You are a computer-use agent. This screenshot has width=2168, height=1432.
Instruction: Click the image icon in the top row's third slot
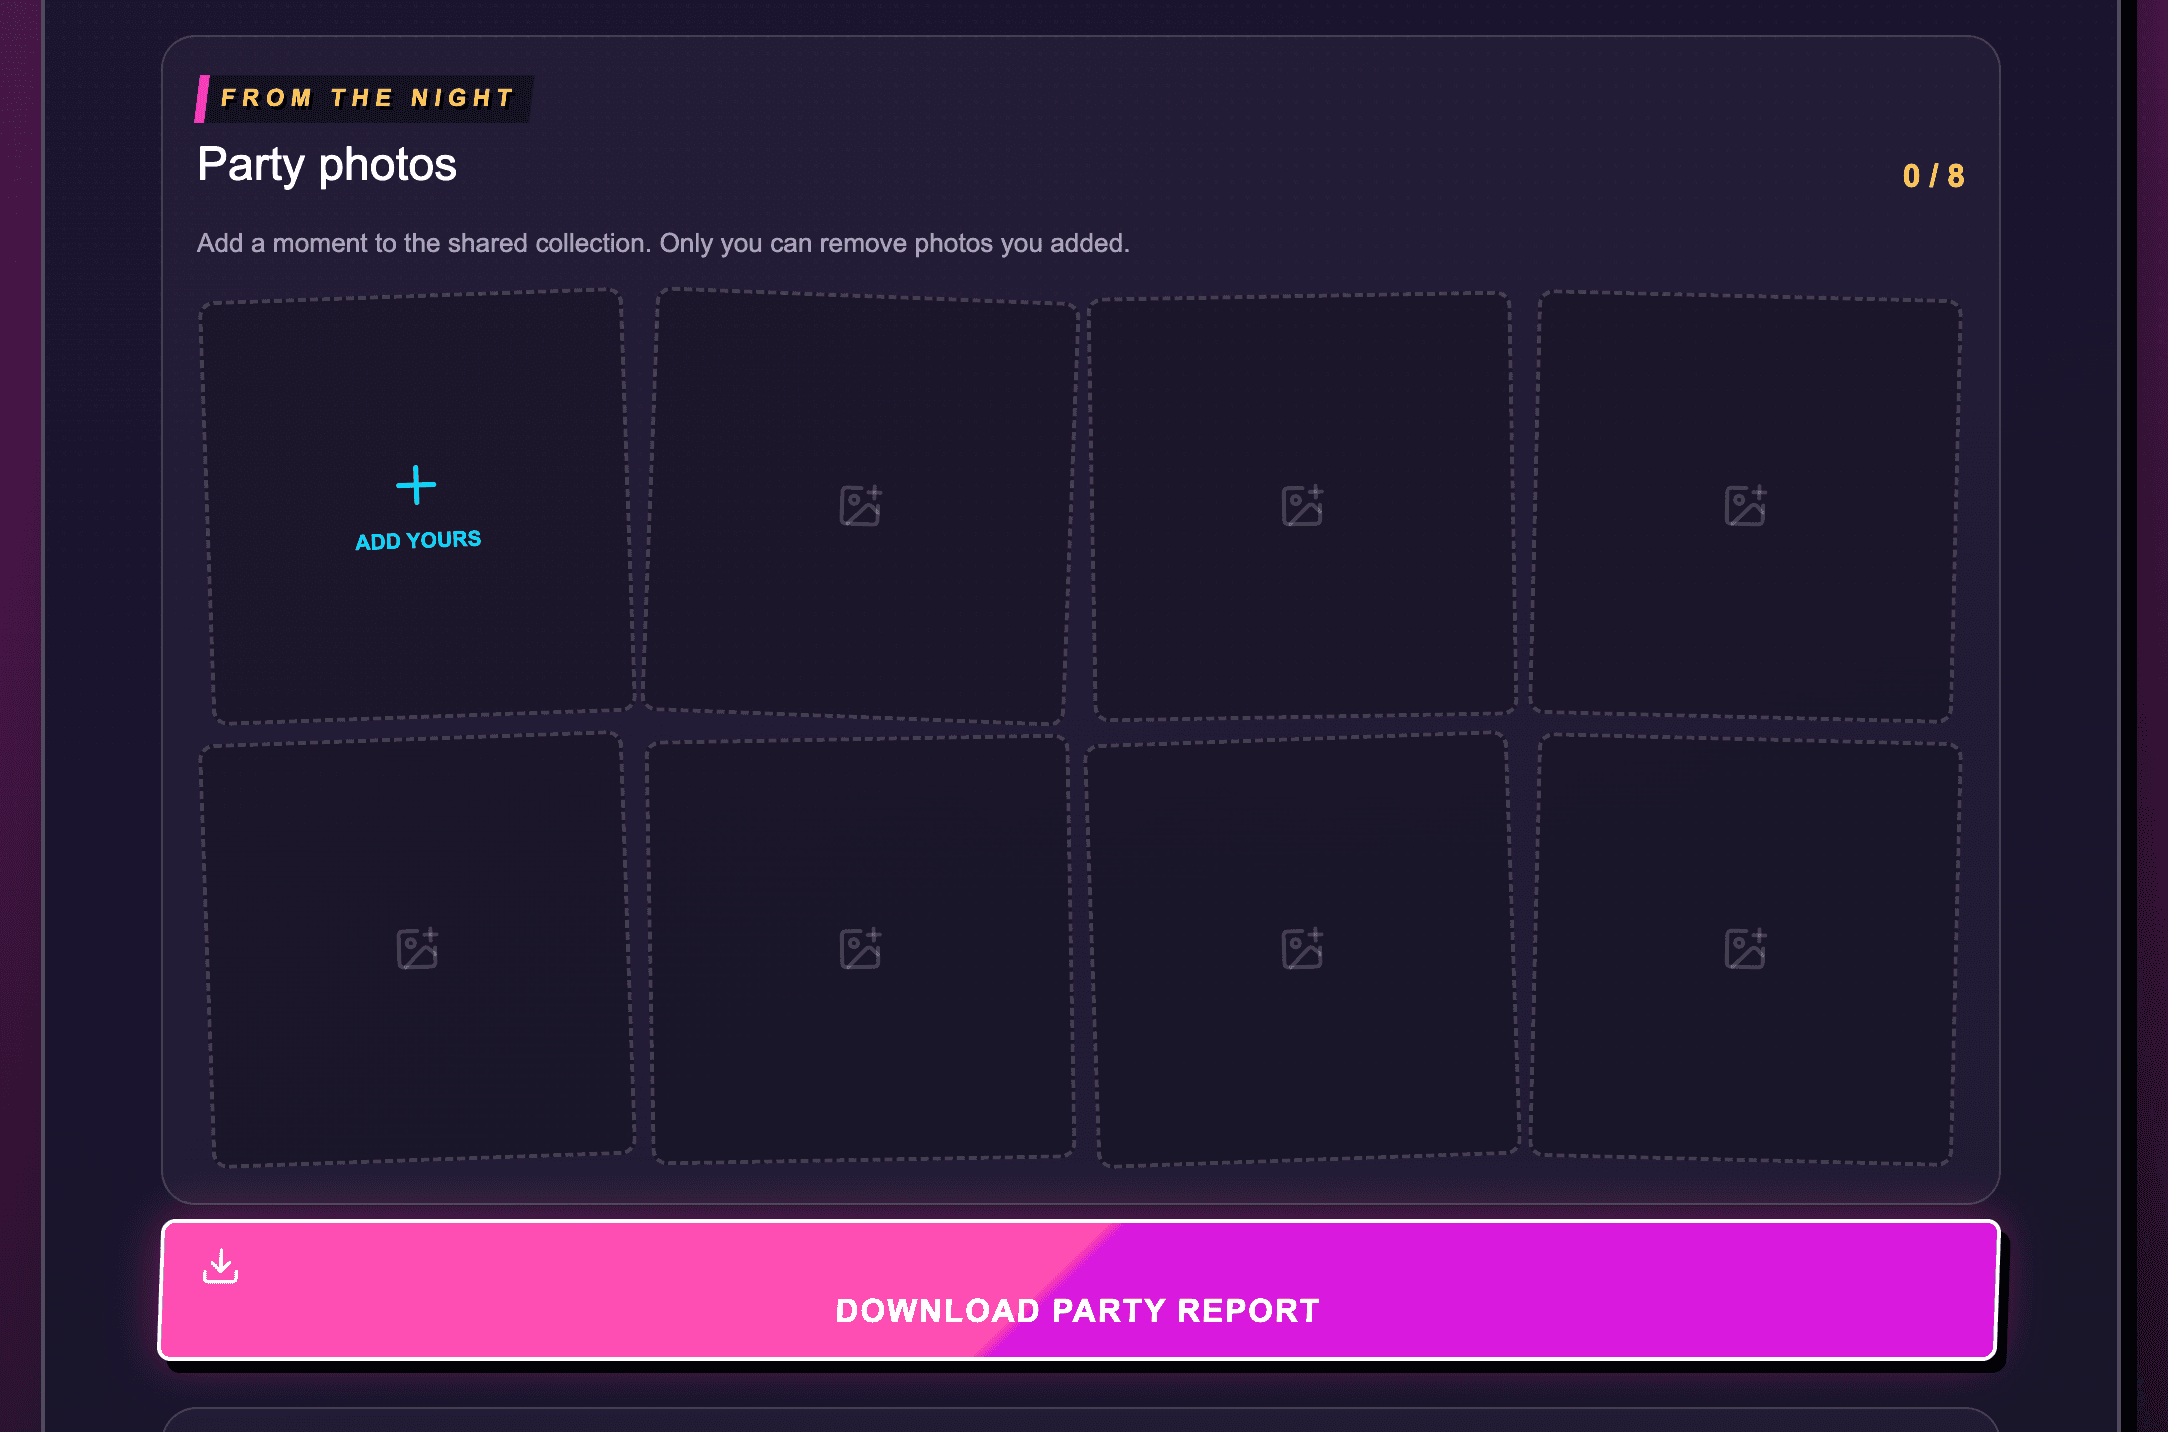(x=1302, y=506)
